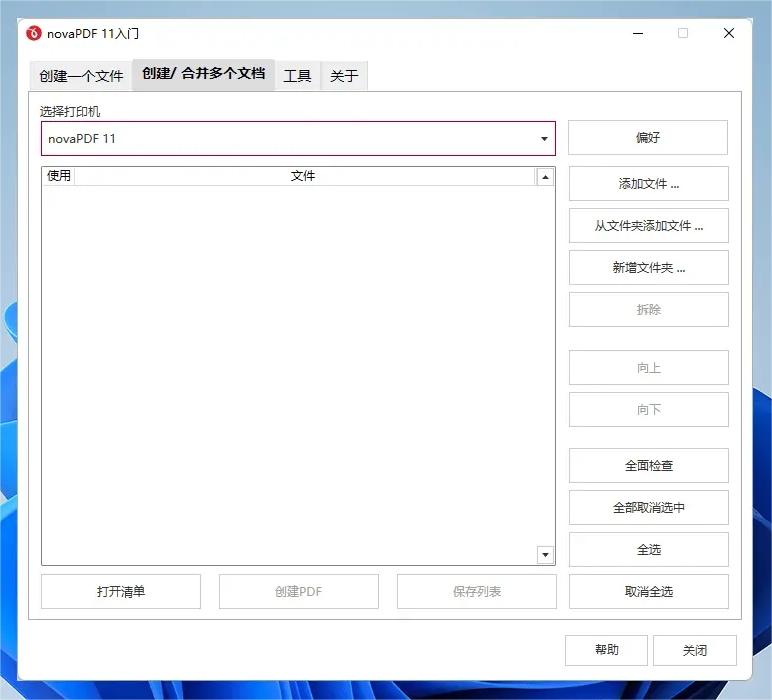Click the 向下 move down button
This screenshot has width=772, height=700.
click(x=648, y=409)
